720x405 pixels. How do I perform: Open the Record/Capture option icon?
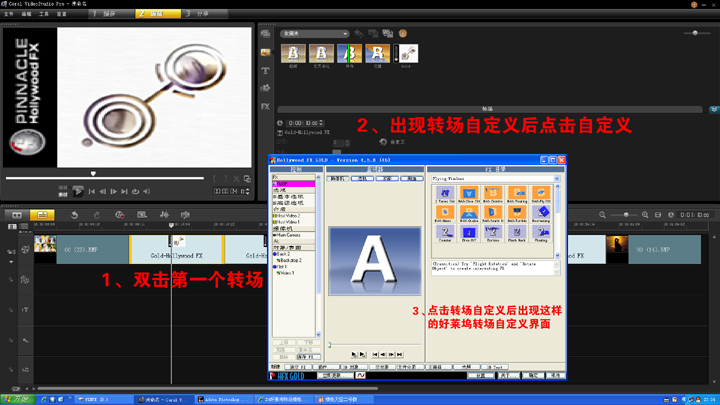[119, 215]
